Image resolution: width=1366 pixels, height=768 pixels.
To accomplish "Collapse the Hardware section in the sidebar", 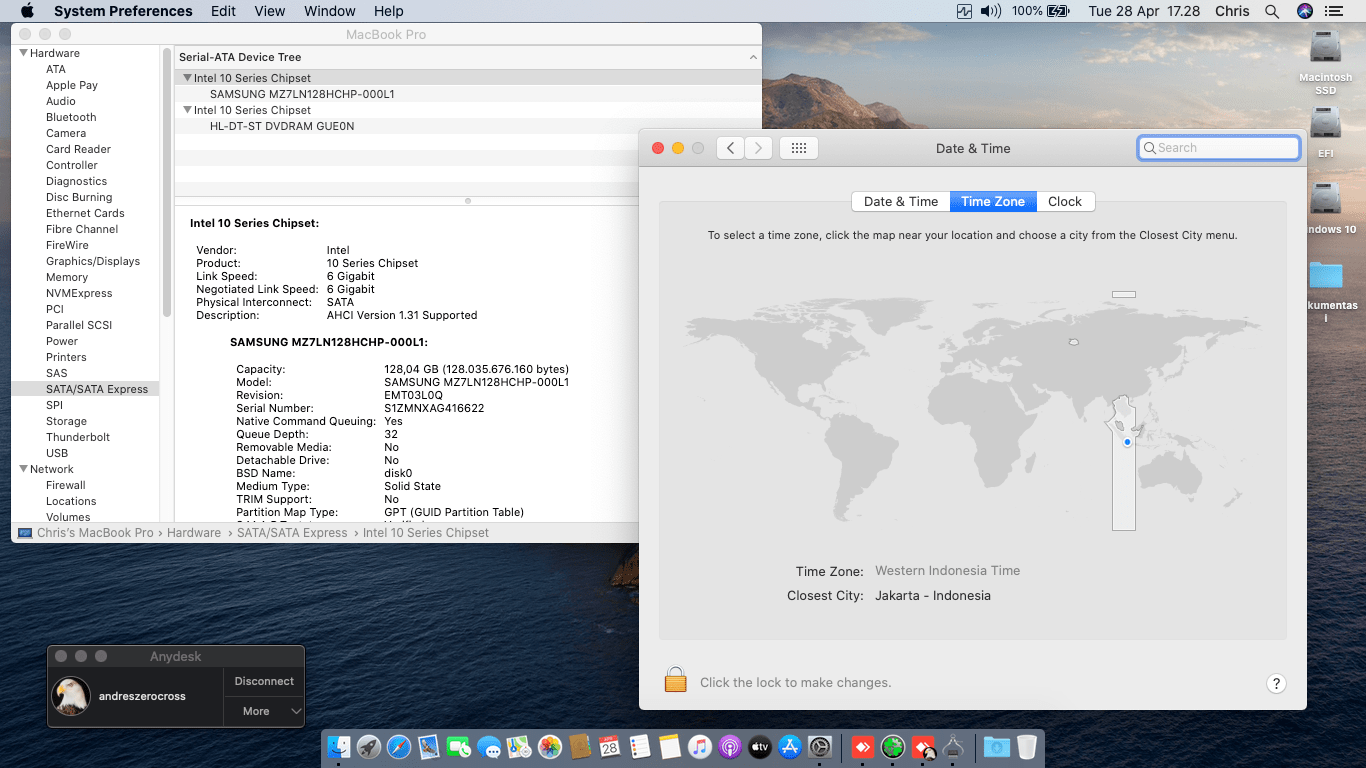I will click(x=24, y=53).
